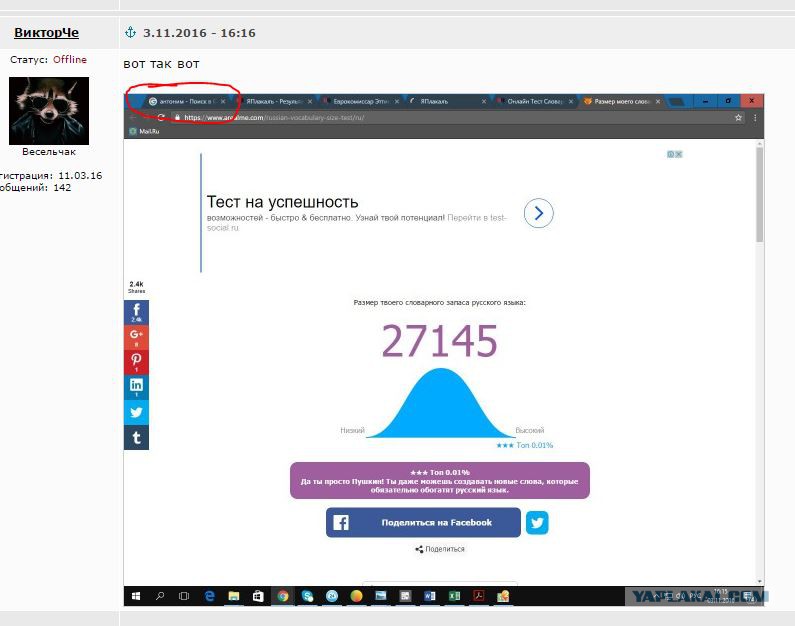Close the advertisement with X icon

(679, 154)
